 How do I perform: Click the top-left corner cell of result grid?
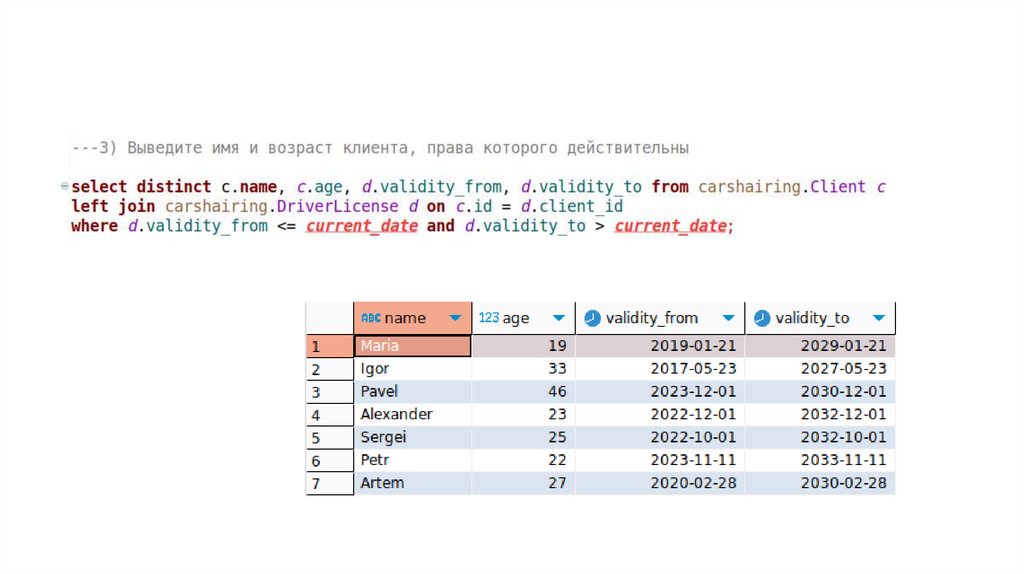coord(329,318)
